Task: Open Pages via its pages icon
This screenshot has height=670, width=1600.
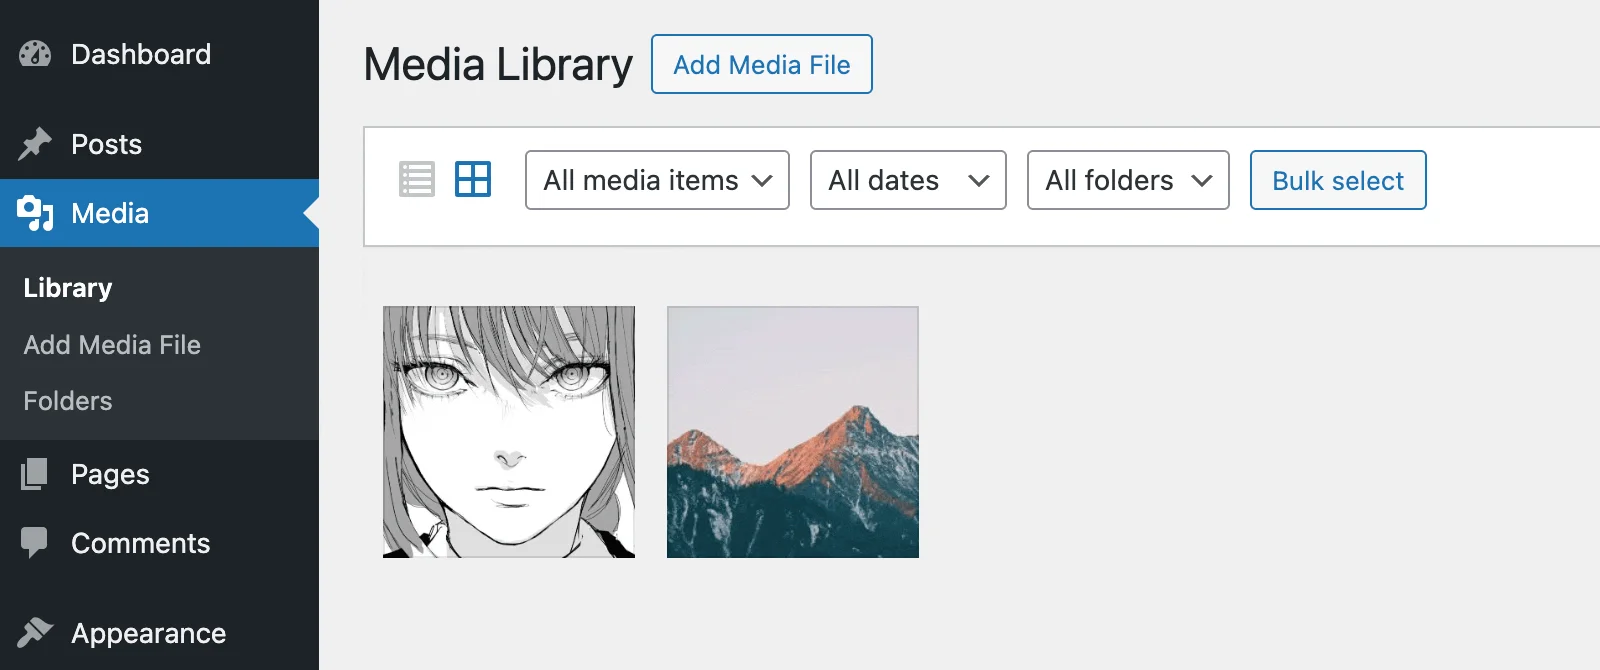Action: (x=33, y=474)
